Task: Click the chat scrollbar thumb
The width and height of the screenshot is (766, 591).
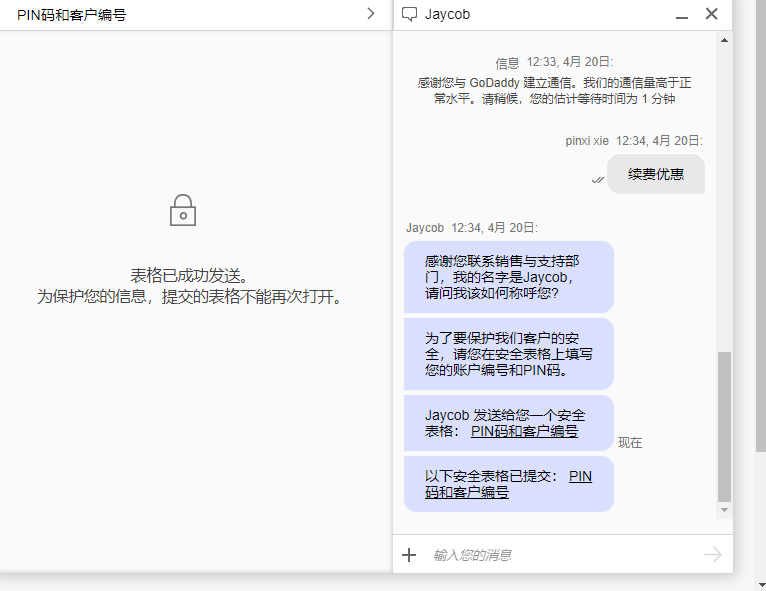Action: pos(724,426)
